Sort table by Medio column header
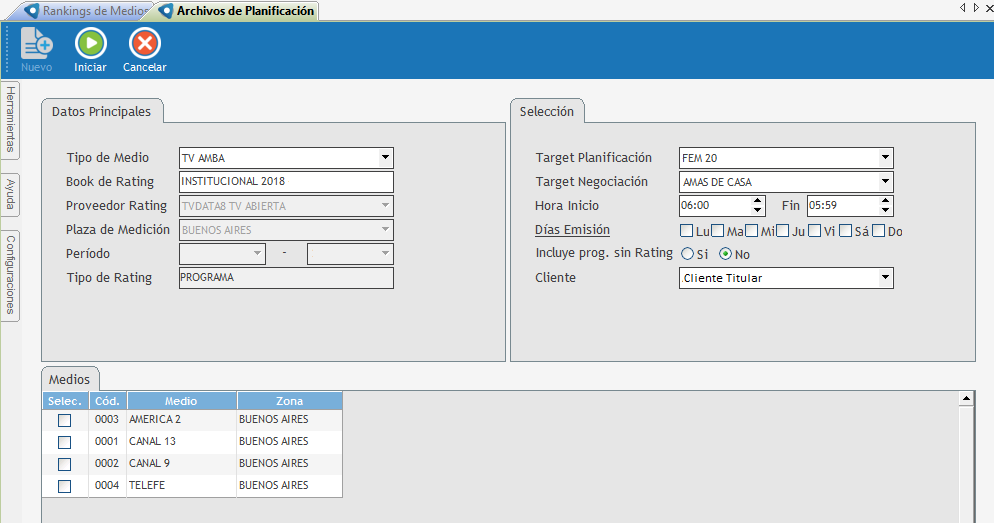994x523 pixels. coord(181,401)
